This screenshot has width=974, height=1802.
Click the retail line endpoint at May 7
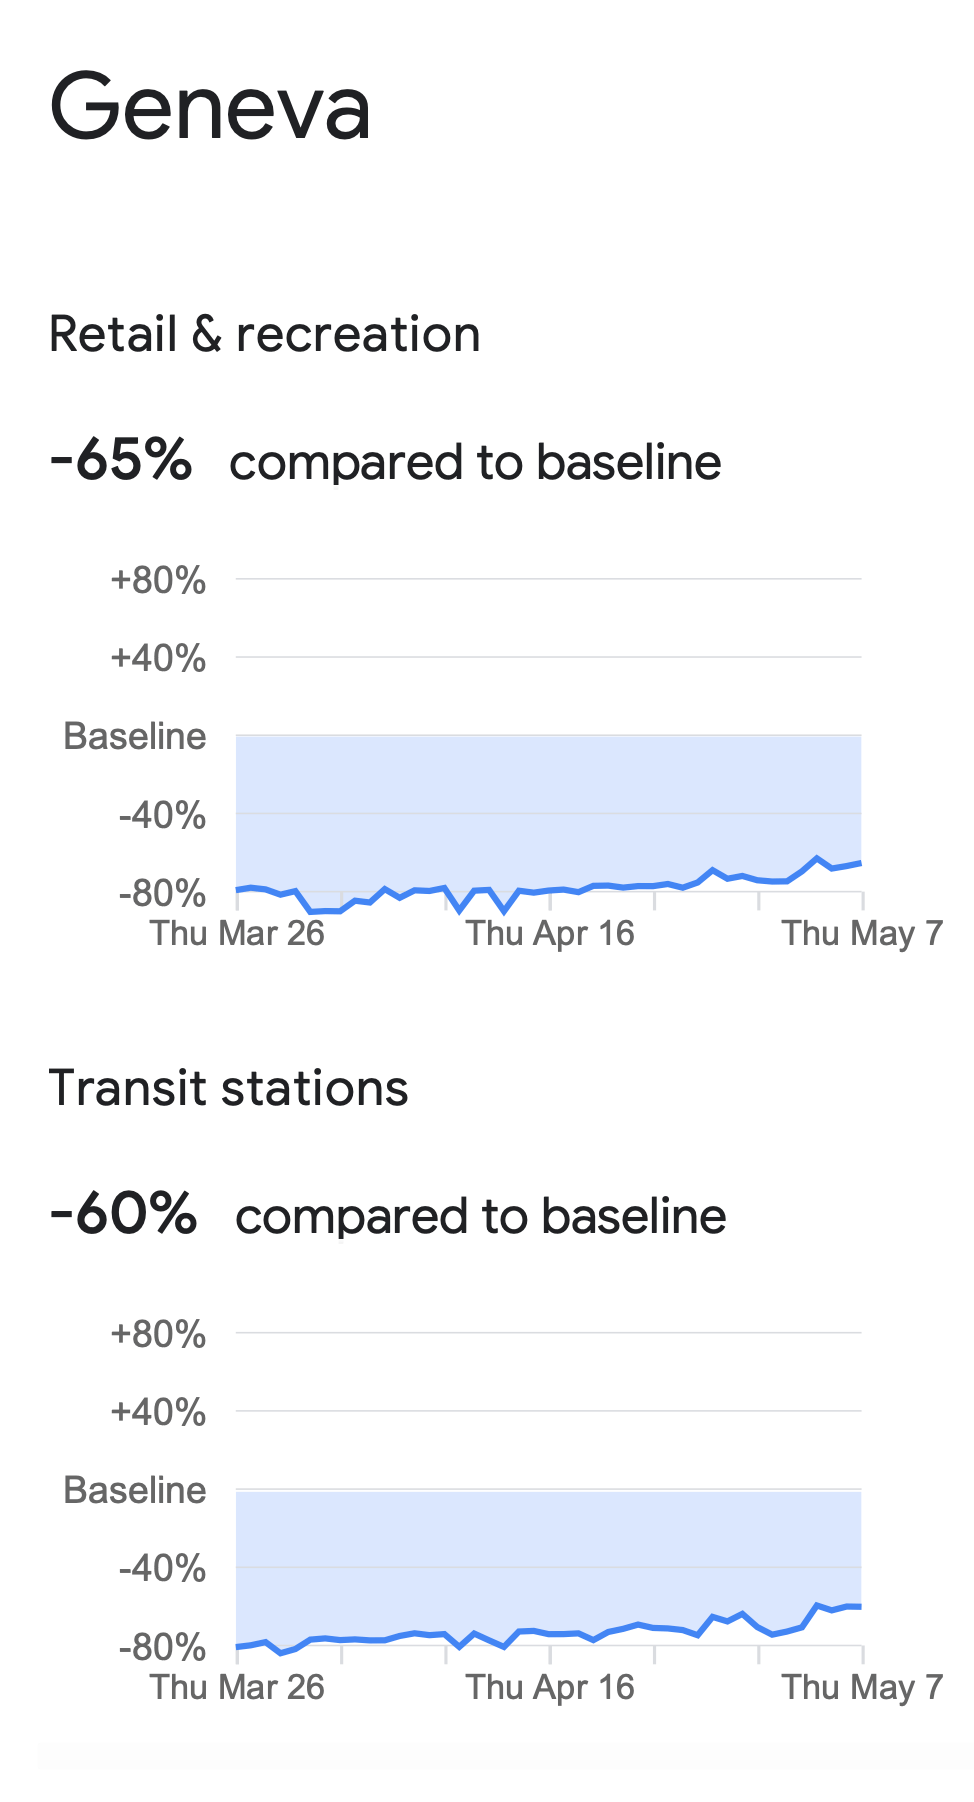[x=860, y=862]
